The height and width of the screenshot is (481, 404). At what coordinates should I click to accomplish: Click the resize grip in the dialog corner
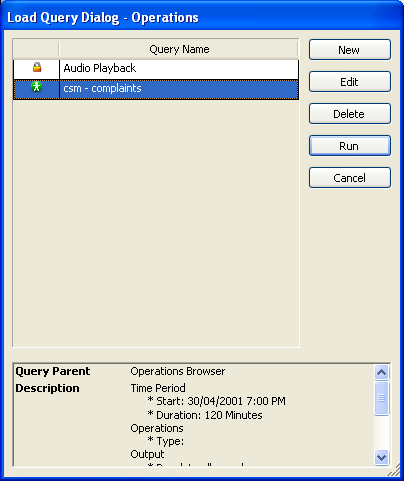(395, 471)
